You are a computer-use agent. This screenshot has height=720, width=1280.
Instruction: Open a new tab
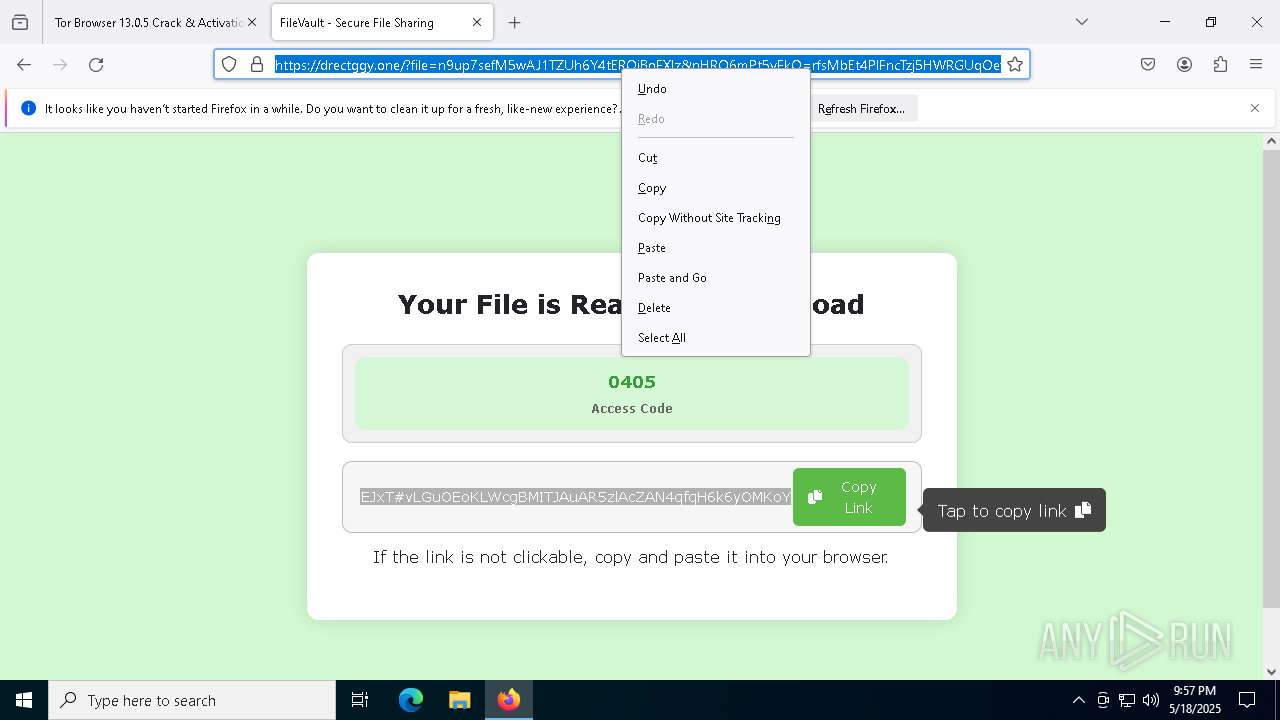[514, 22]
